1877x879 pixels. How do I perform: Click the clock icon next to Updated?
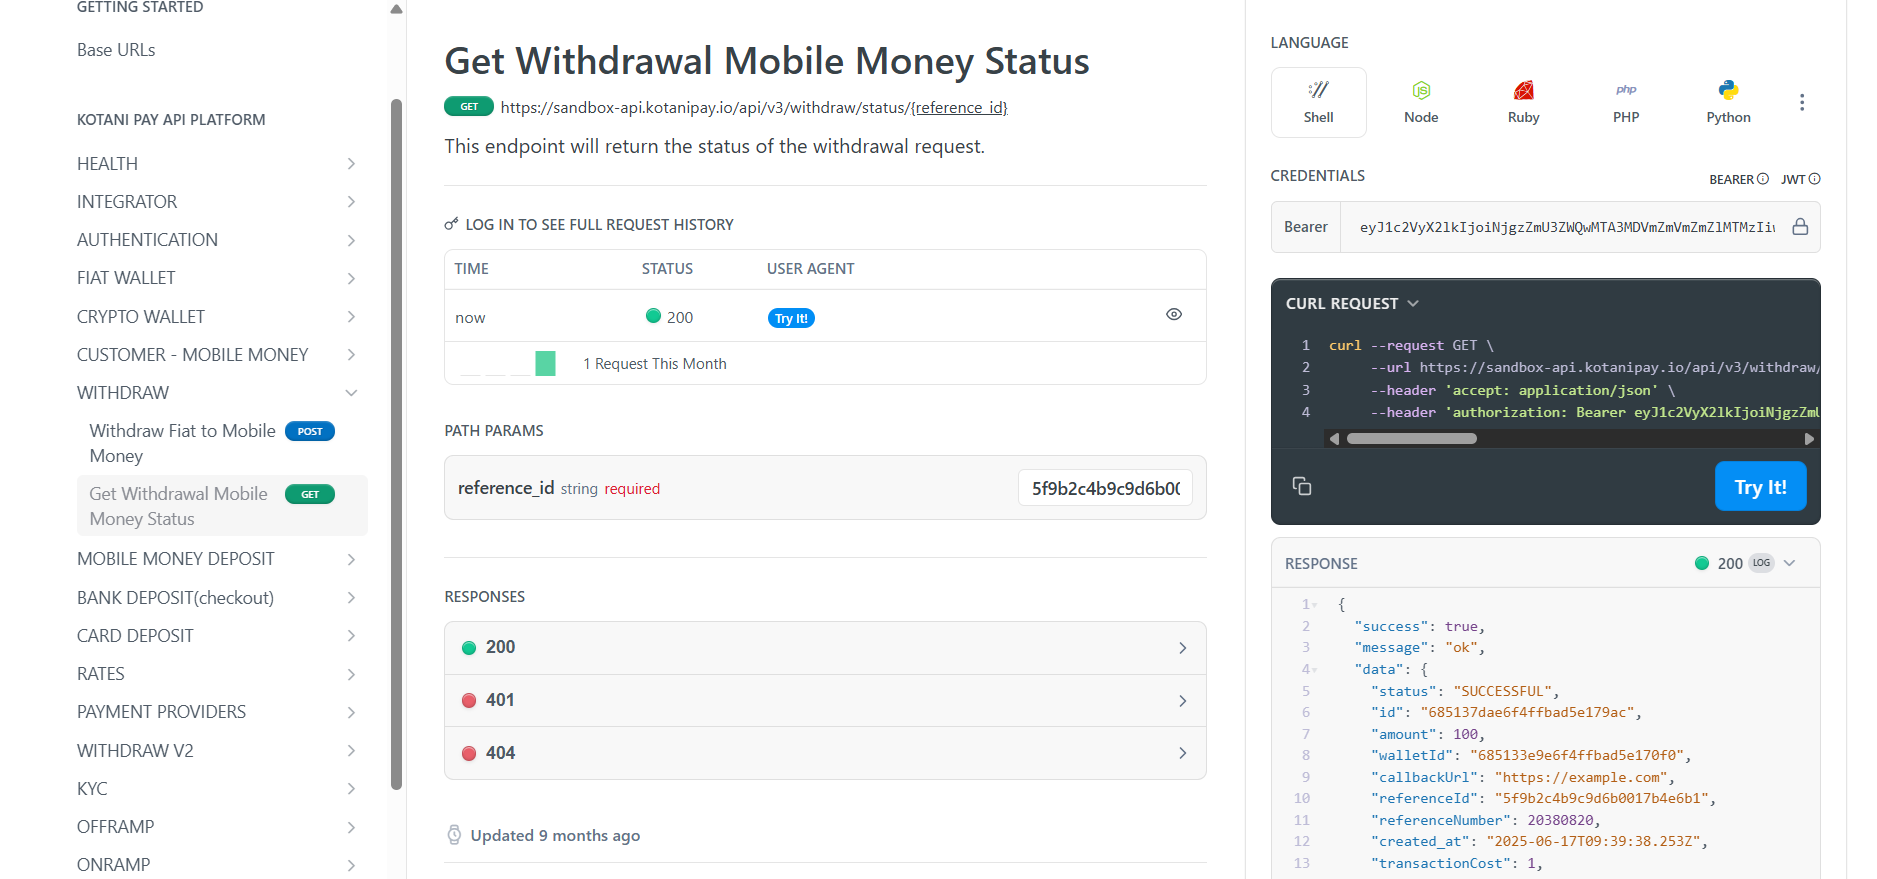[x=454, y=835]
